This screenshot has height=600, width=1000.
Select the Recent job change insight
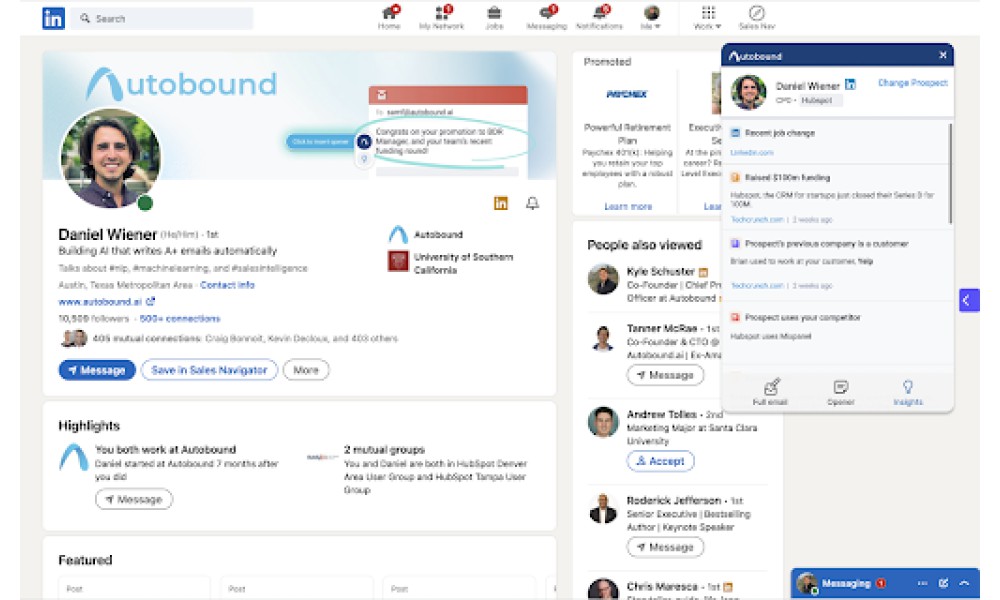(780, 133)
